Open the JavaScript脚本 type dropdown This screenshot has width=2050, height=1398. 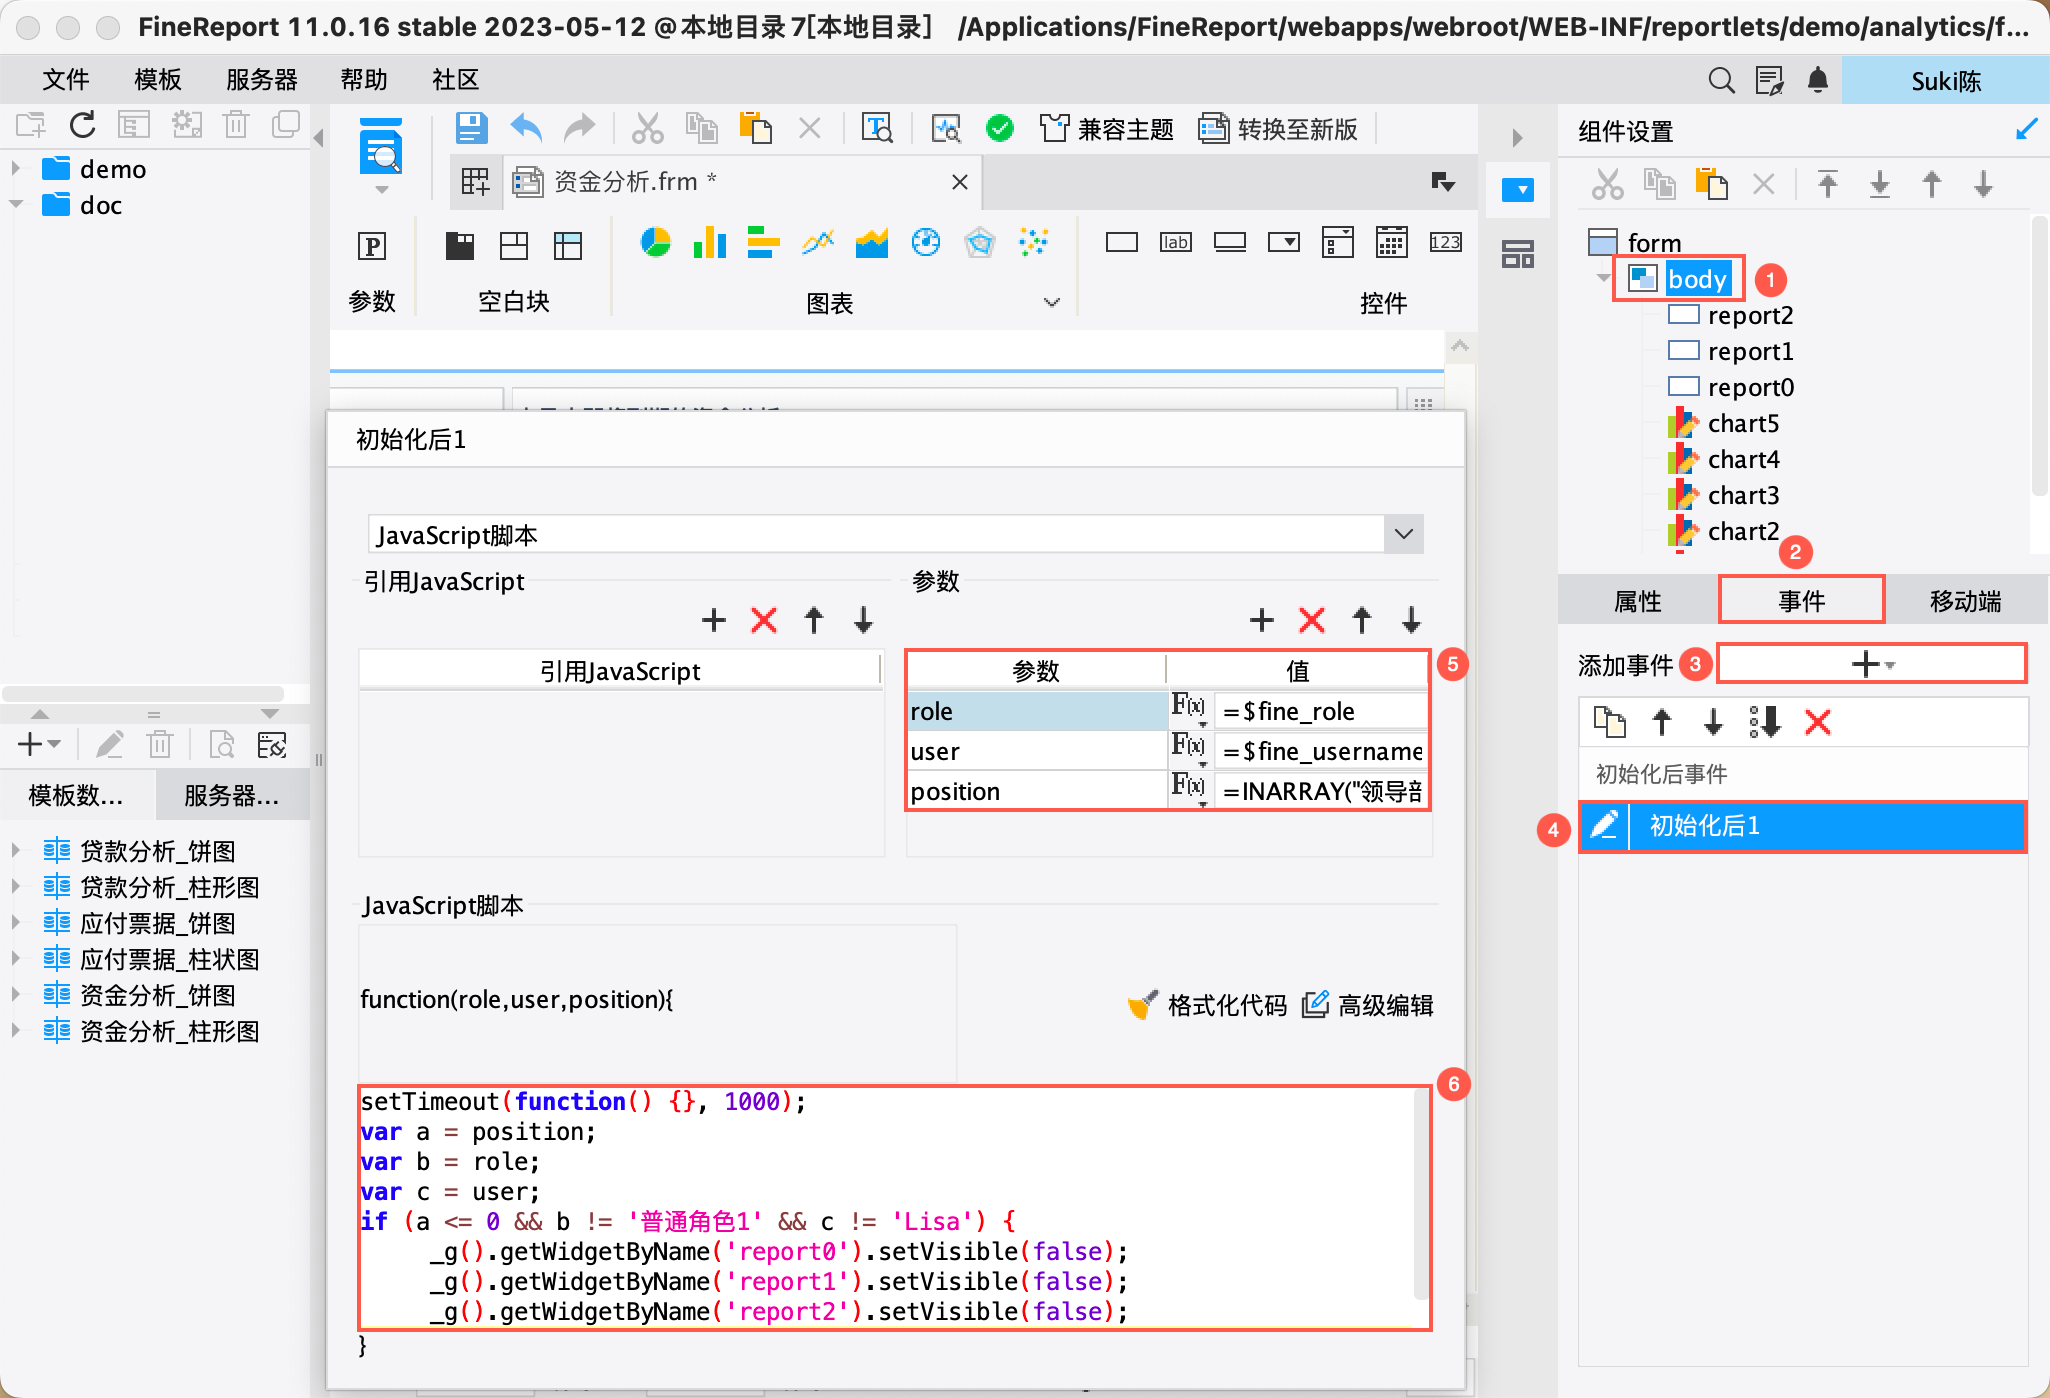(1403, 534)
